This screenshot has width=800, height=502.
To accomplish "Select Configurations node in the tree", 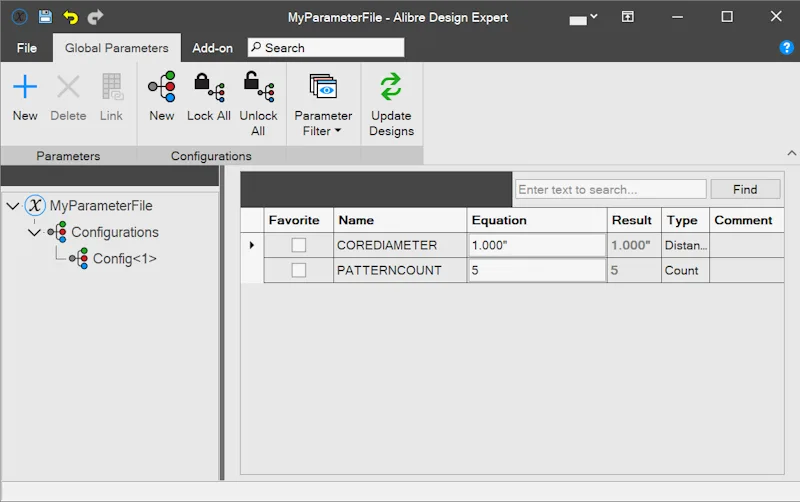I will 115,232.
